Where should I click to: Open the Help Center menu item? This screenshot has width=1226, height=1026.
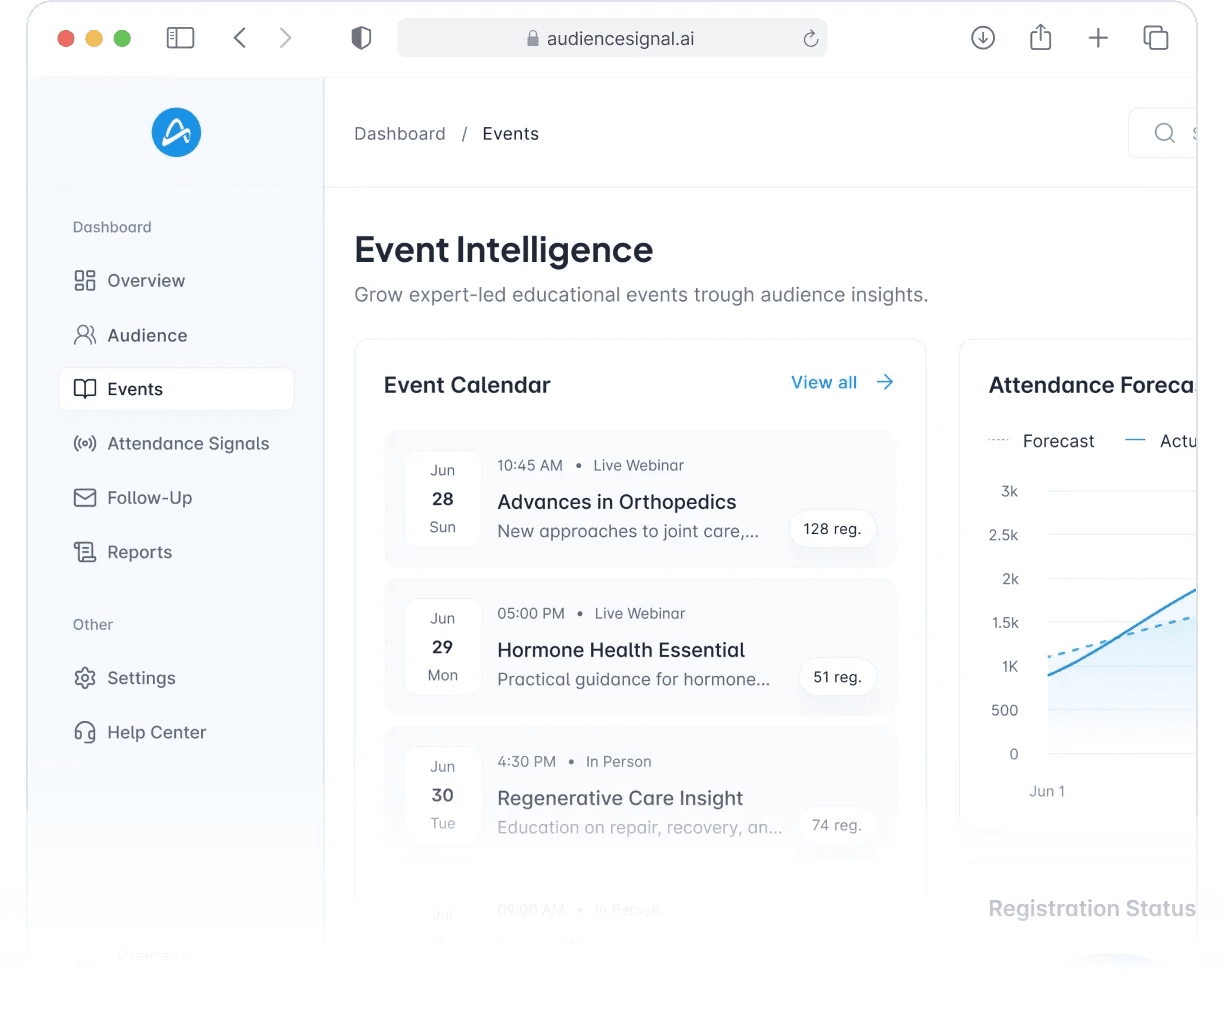pos(176,732)
